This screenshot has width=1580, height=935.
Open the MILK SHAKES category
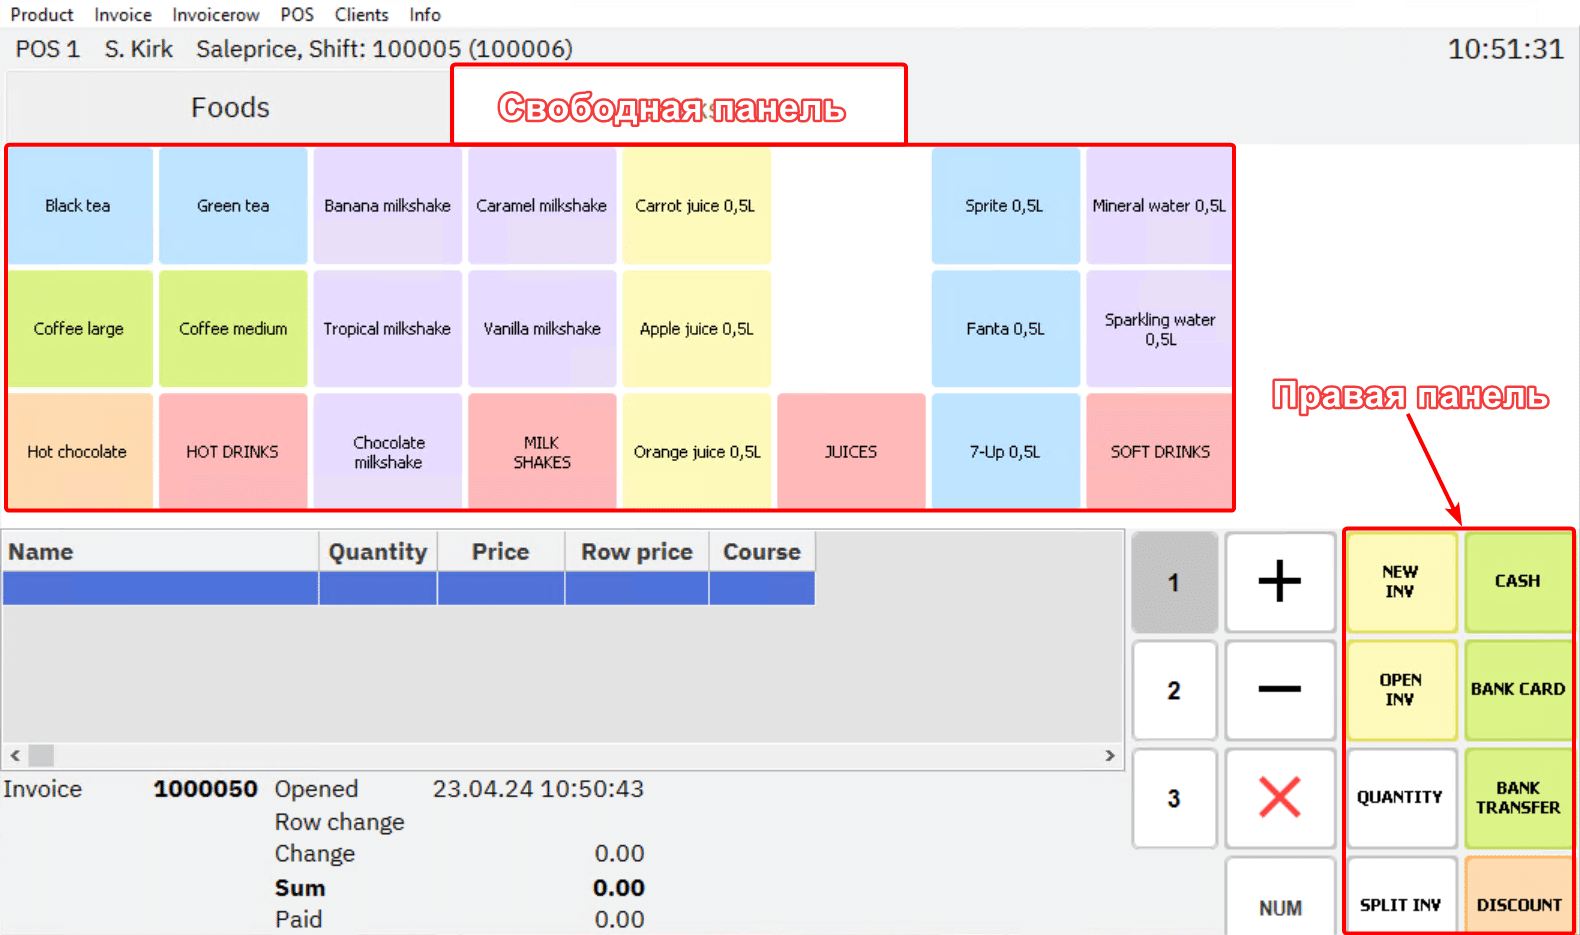click(x=542, y=452)
